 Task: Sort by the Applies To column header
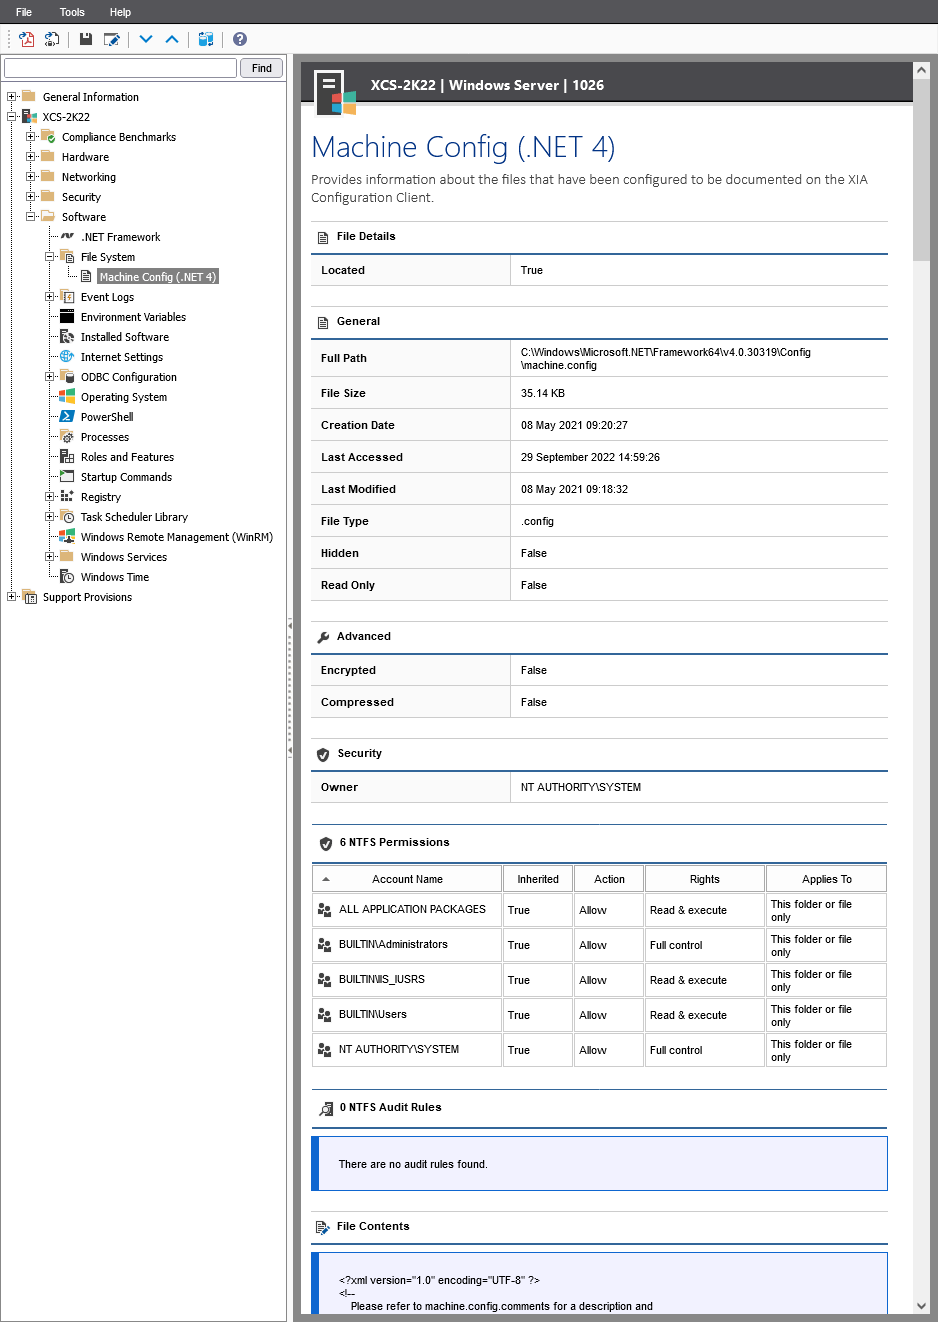tap(827, 879)
